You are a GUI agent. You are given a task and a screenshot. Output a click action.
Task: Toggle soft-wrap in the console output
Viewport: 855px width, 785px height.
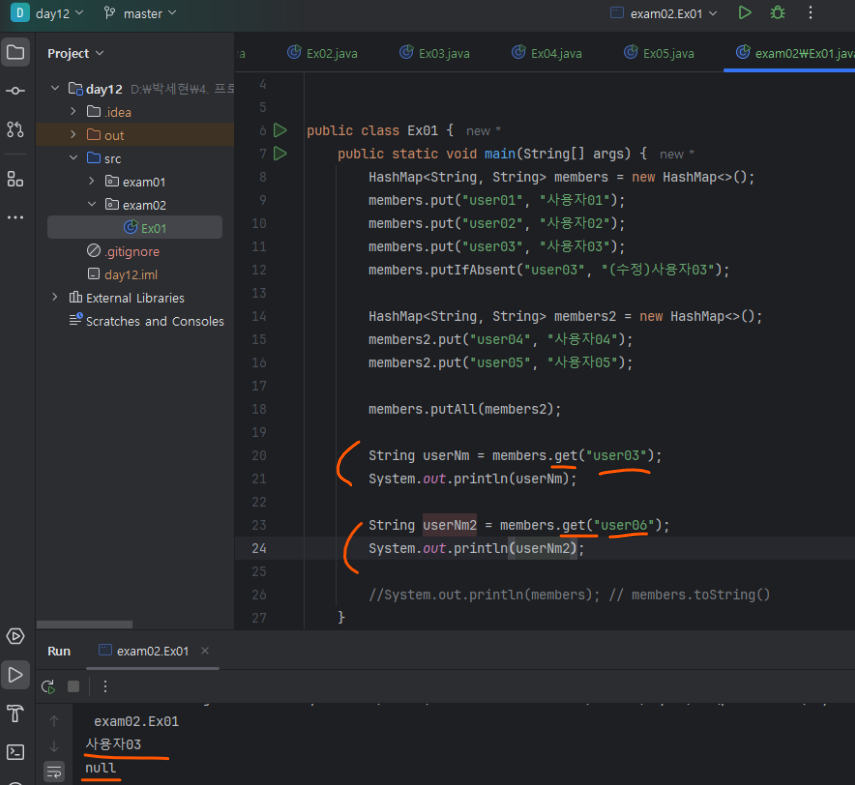click(54, 770)
